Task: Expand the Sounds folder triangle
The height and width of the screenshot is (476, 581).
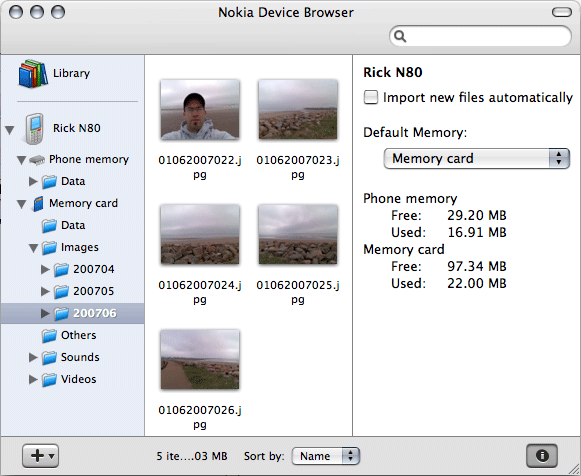Action: [x=33, y=357]
